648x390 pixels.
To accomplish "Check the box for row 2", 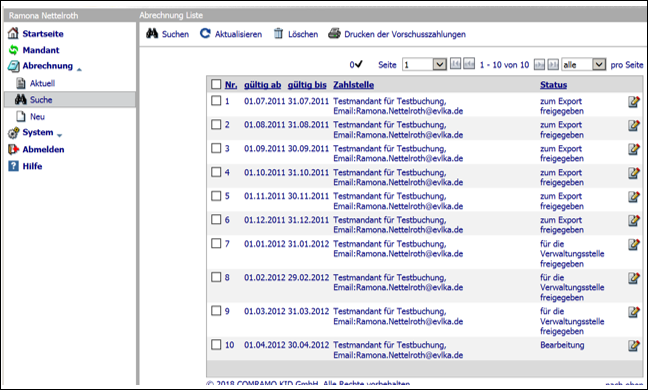I will 216,124.
